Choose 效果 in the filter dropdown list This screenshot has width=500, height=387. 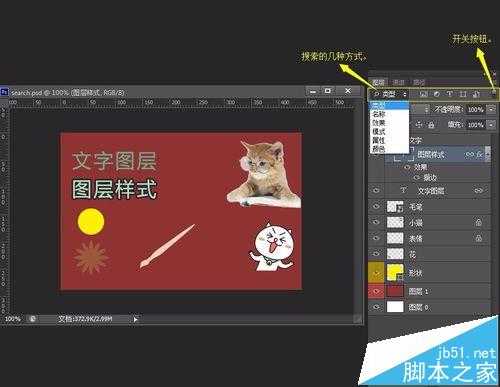tap(389, 122)
